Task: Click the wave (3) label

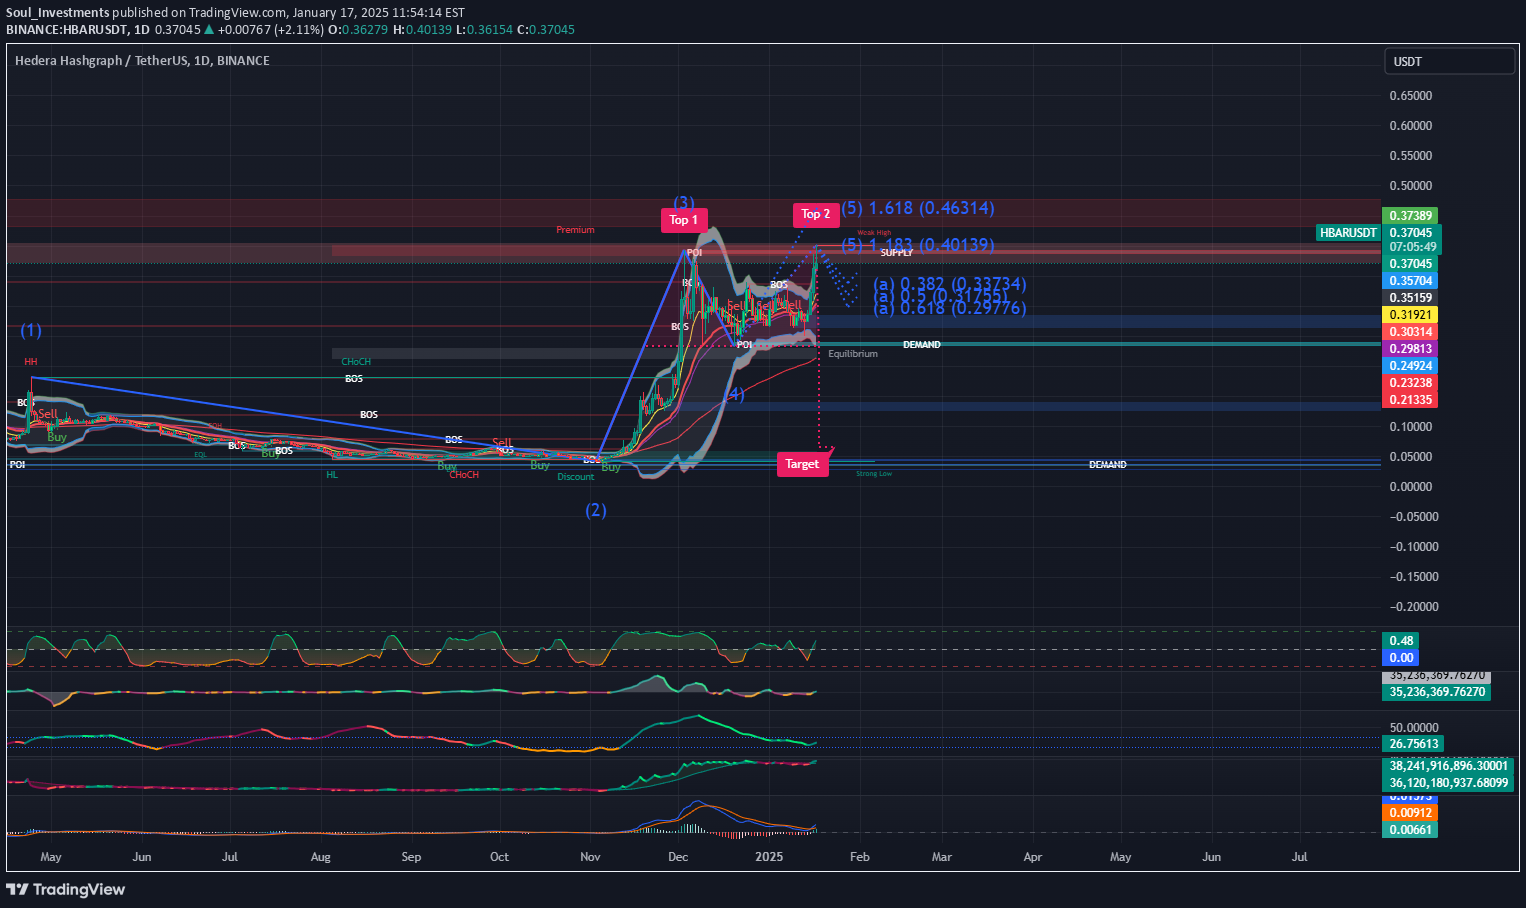Action: point(683,203)
